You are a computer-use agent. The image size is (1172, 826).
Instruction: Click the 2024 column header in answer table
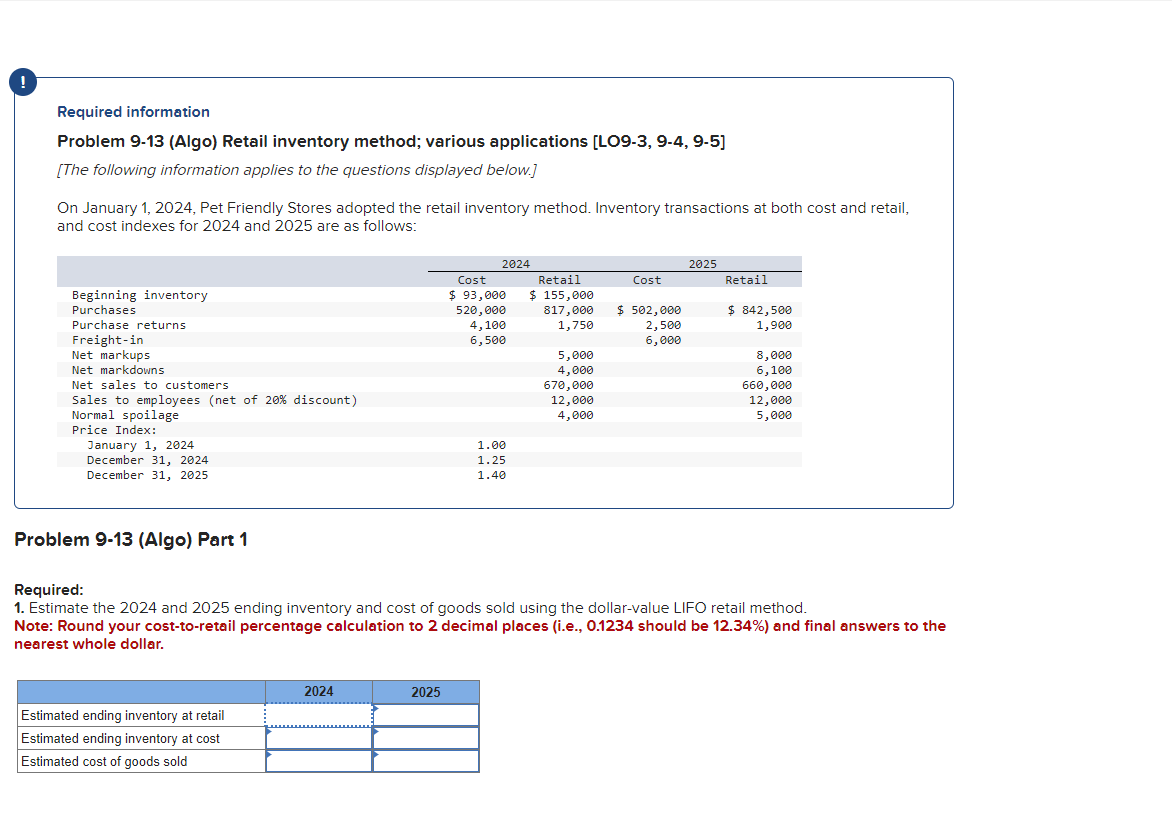318,691
